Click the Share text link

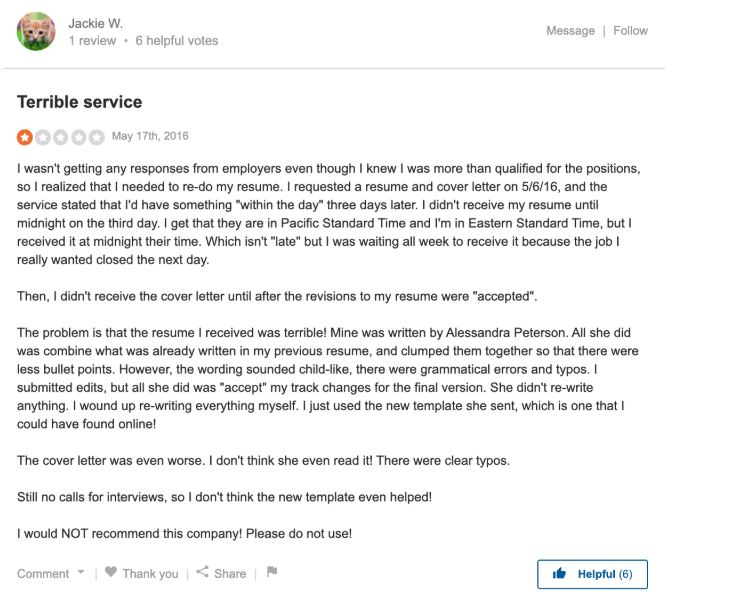[x=230, y=573]
